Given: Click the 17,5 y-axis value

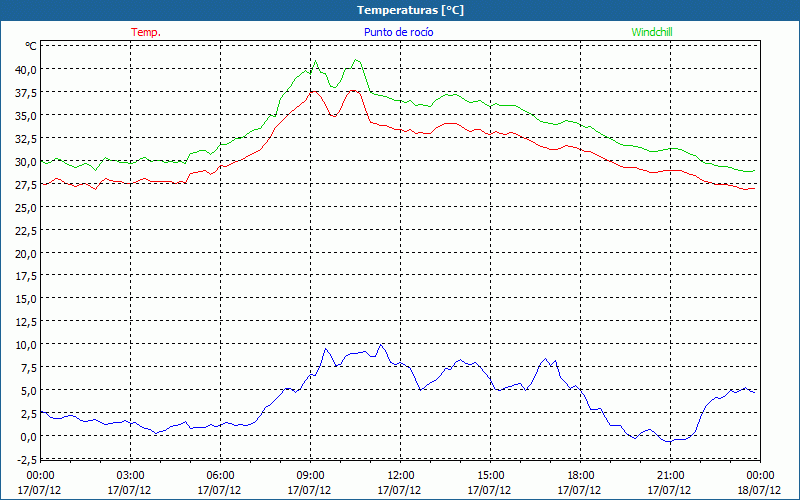Looking at the screenshot, I should (27, 276).
